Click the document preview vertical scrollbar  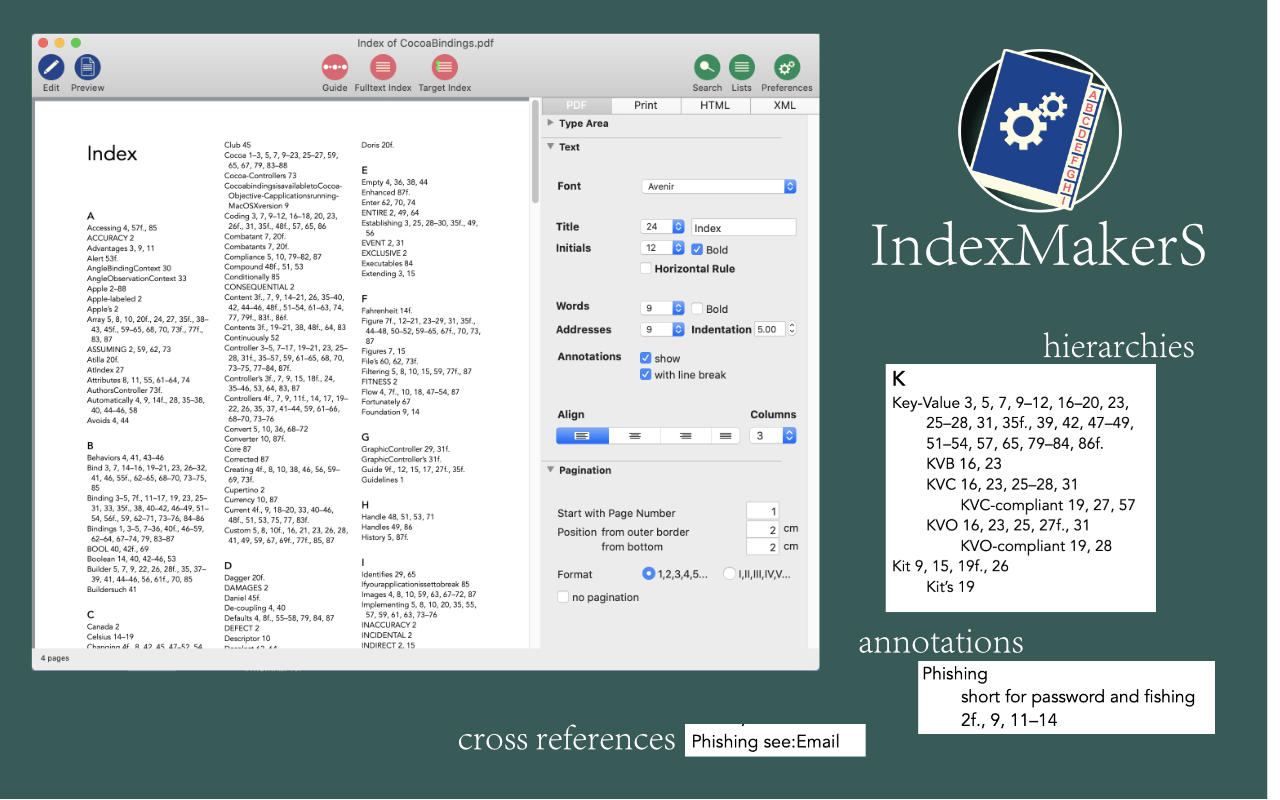535,150
